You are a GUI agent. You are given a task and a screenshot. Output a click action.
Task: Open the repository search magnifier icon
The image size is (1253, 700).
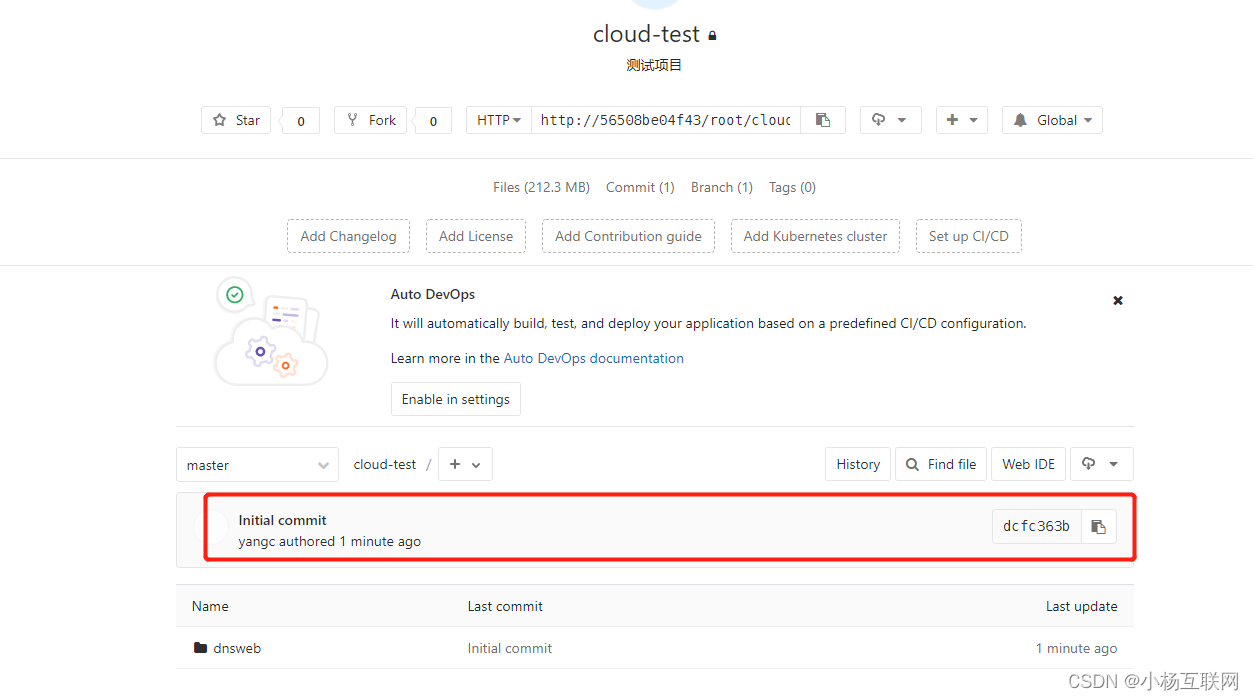coord(911,464)
